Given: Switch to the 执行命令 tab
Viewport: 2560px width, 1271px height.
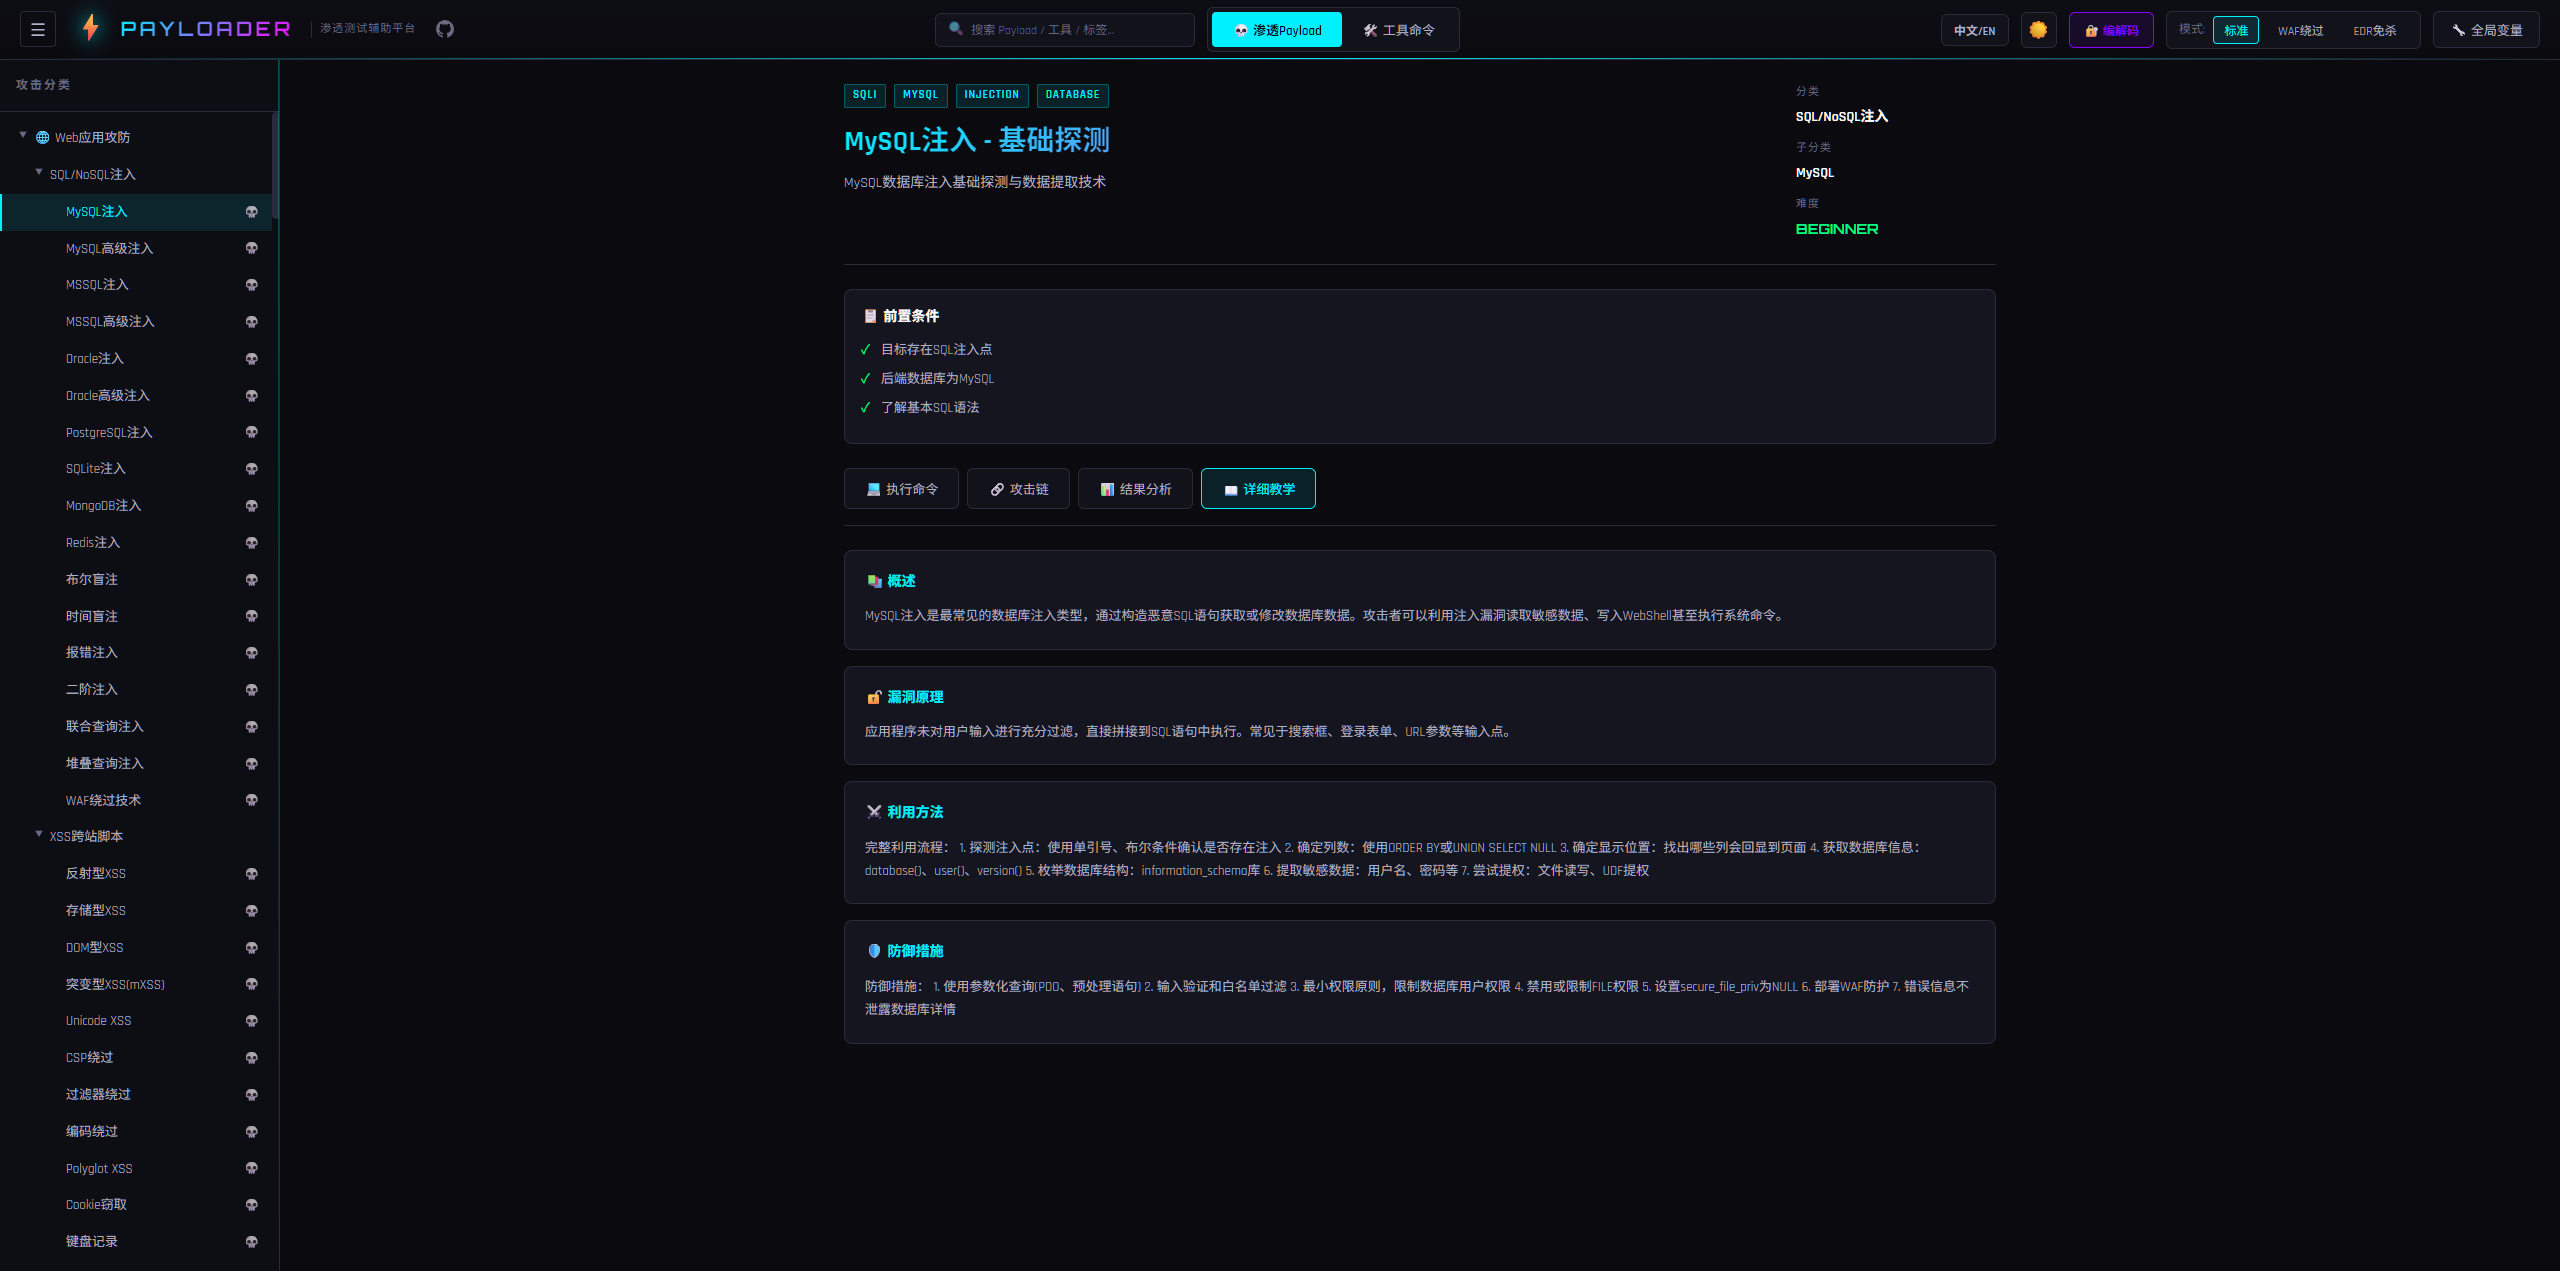Looking at the screenshot, I should pos(901,489).
